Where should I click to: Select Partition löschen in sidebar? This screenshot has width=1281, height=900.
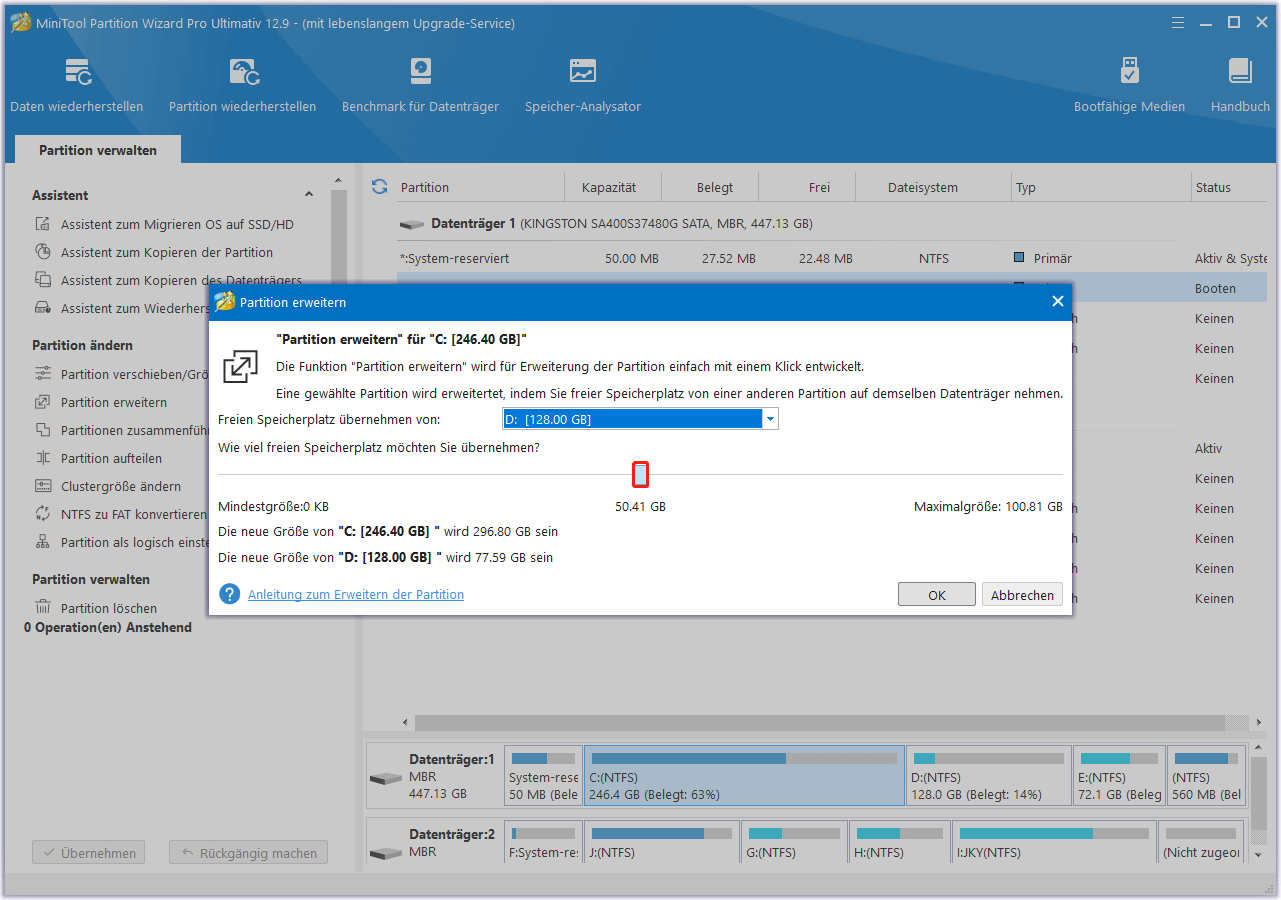(108, 608)
